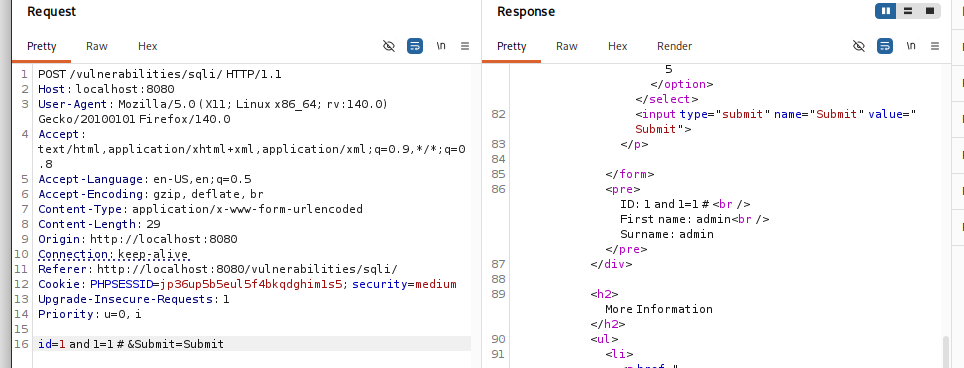Switch to the Response panel's Raw tab

567,46
